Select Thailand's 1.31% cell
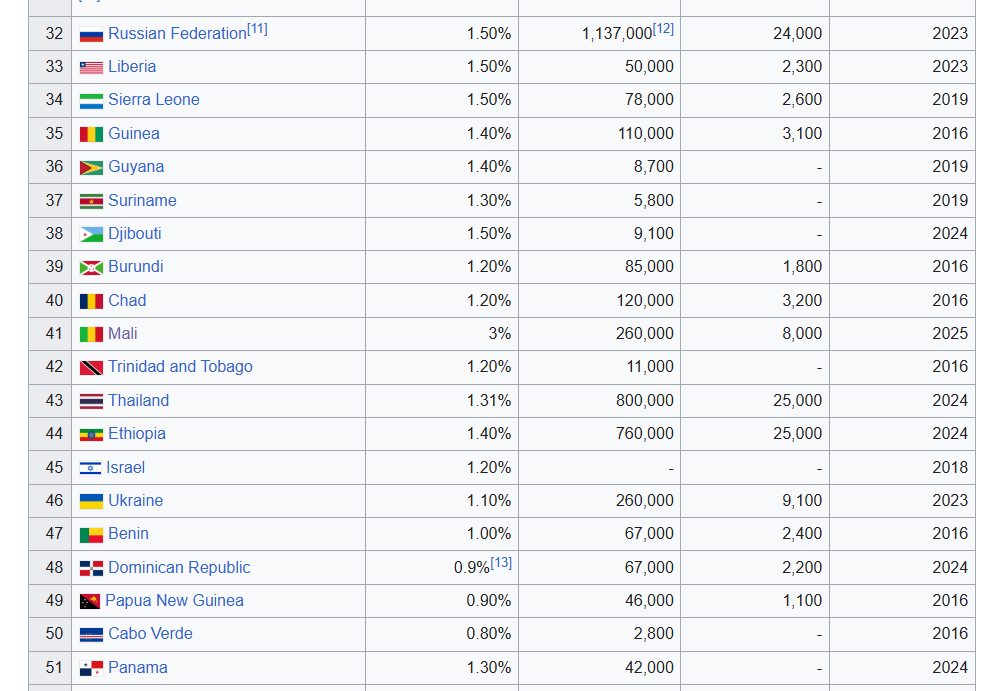This screenshot has width=995, height=691. pyautogui.click(x=489, y=401)
